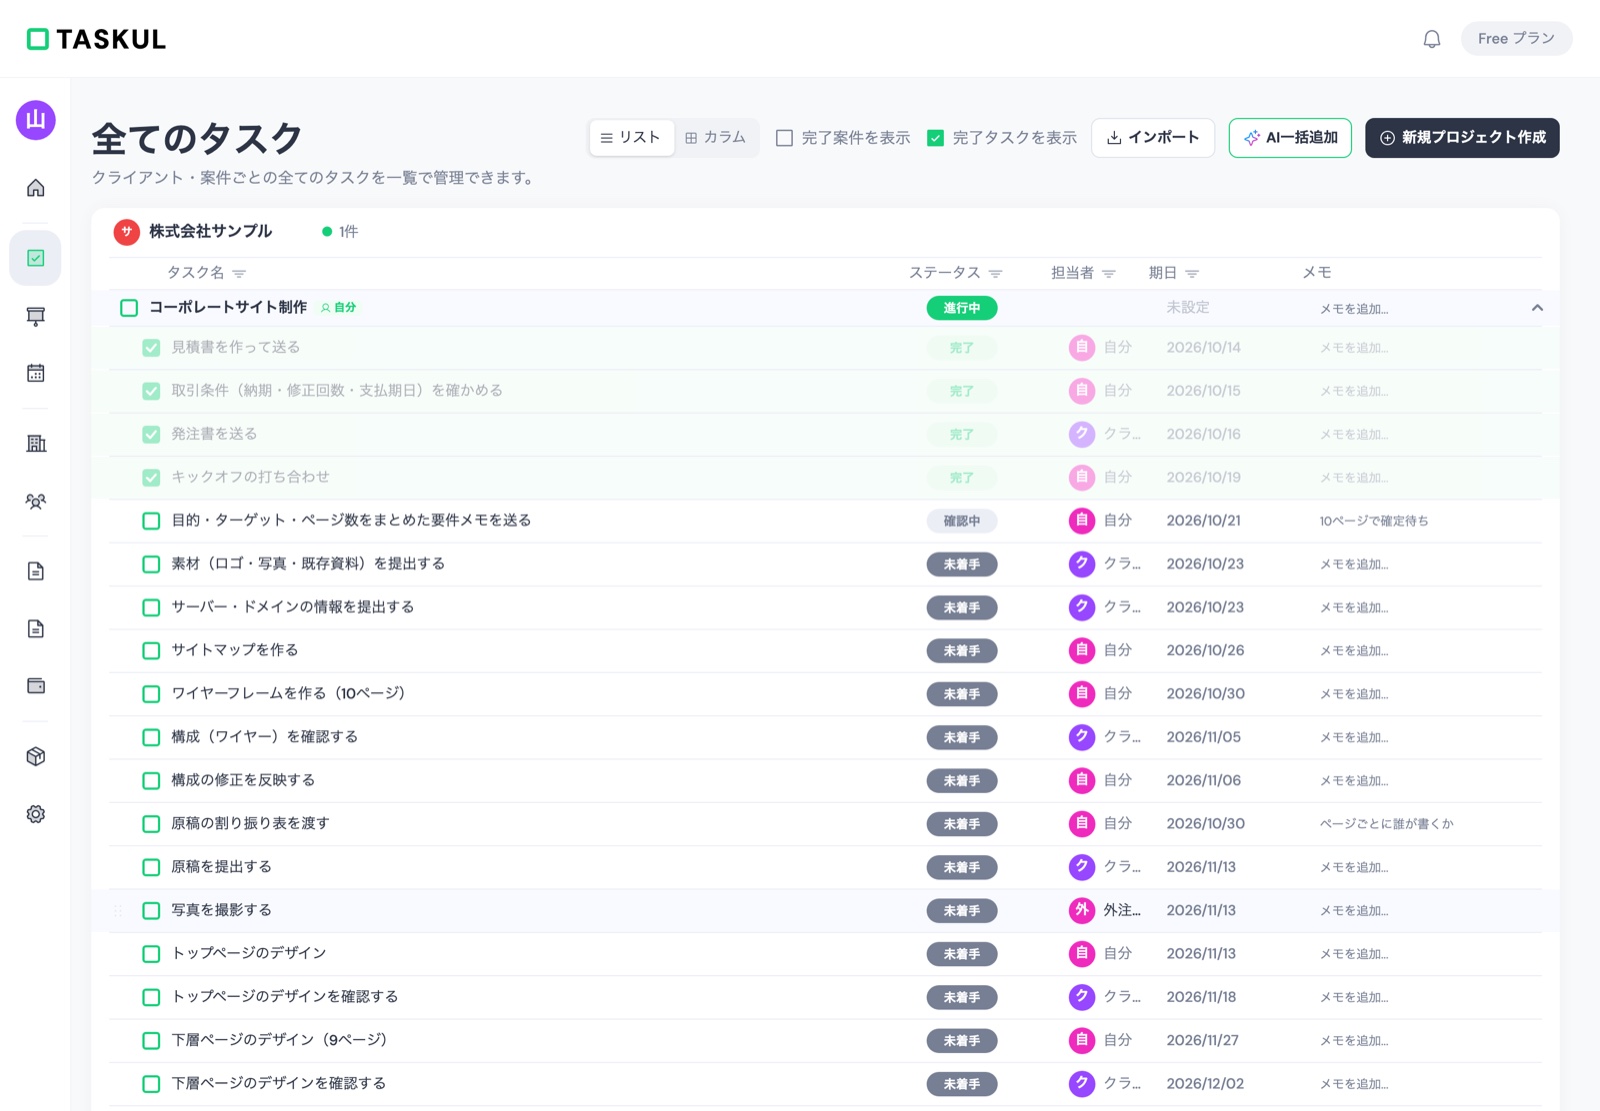Click assignee avatar on 構成の修正を反映する row

coord(1081,780)
